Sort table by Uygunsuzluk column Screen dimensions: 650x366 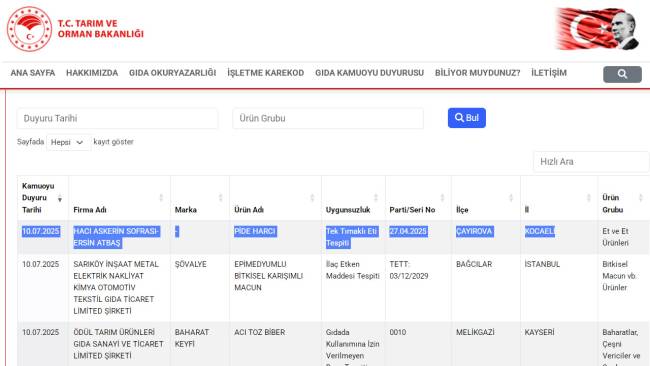pos(353,198)
